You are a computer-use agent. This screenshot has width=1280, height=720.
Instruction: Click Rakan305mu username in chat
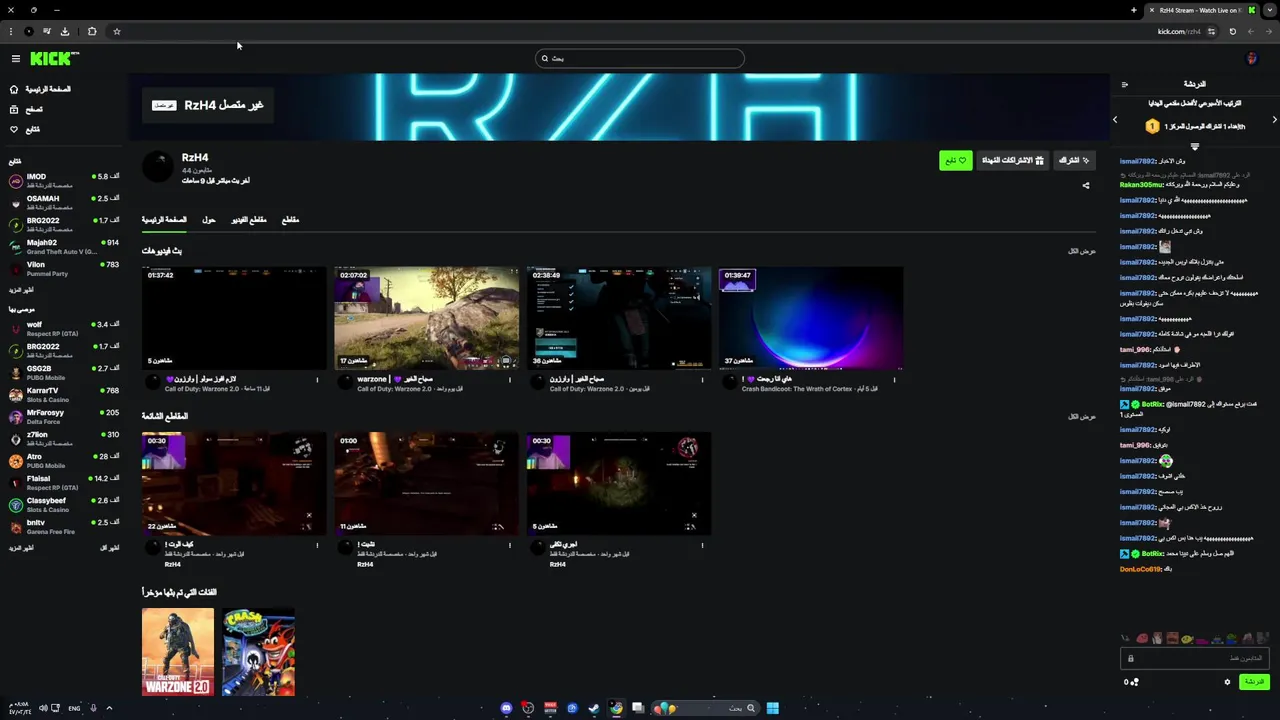pos(1140,185)
